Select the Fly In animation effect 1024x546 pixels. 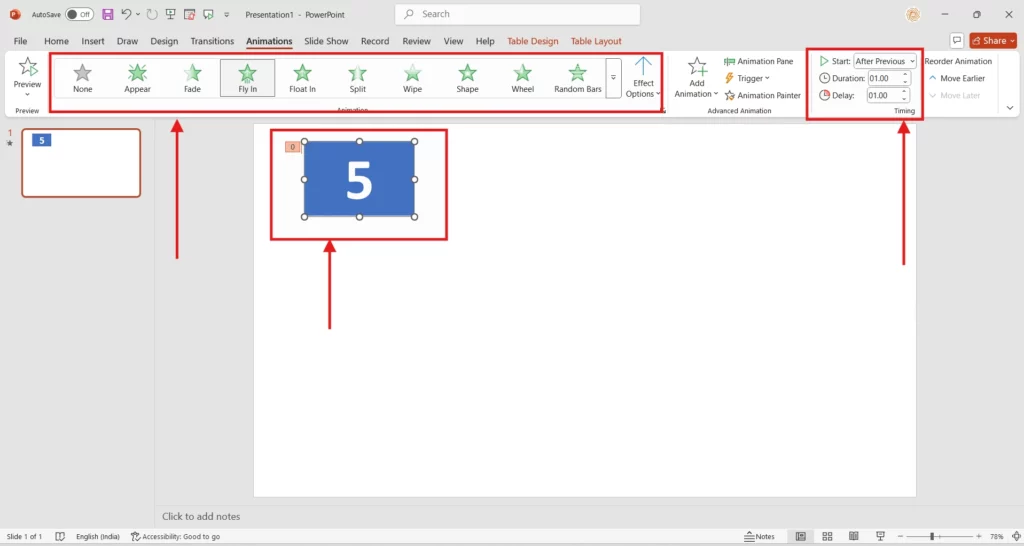[x=248, y=78]
